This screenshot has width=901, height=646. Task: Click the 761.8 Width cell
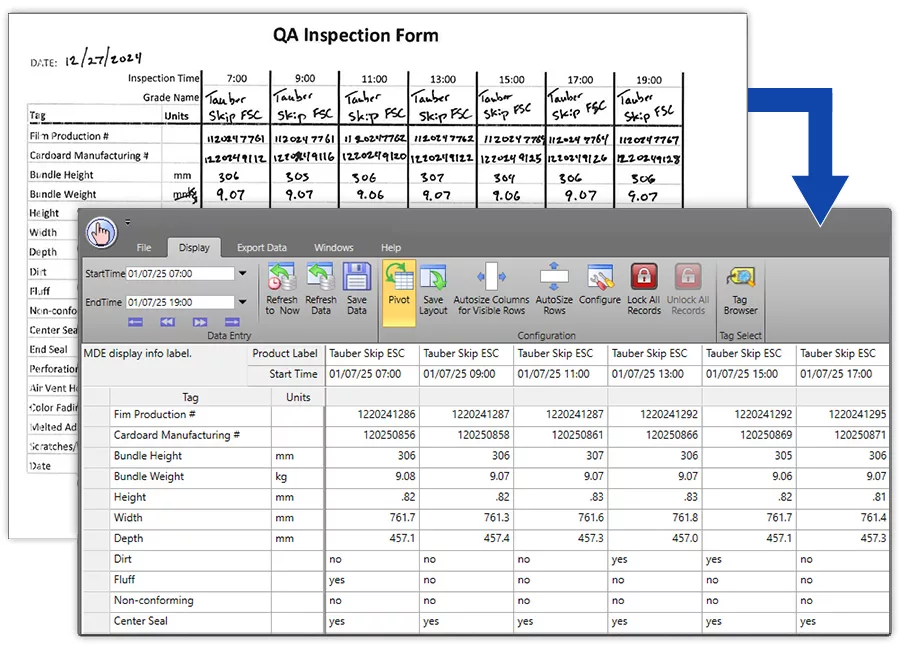(x=654, y=518)
